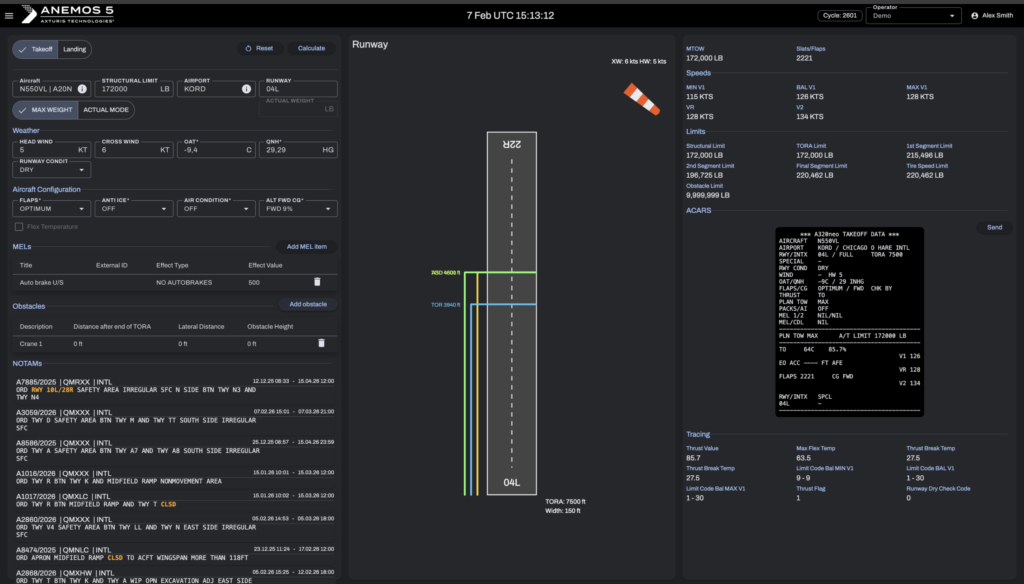The width and height of the screenshot is (1024, 584).
Task: Click the Add MEL item button
Action: point(306,246)
